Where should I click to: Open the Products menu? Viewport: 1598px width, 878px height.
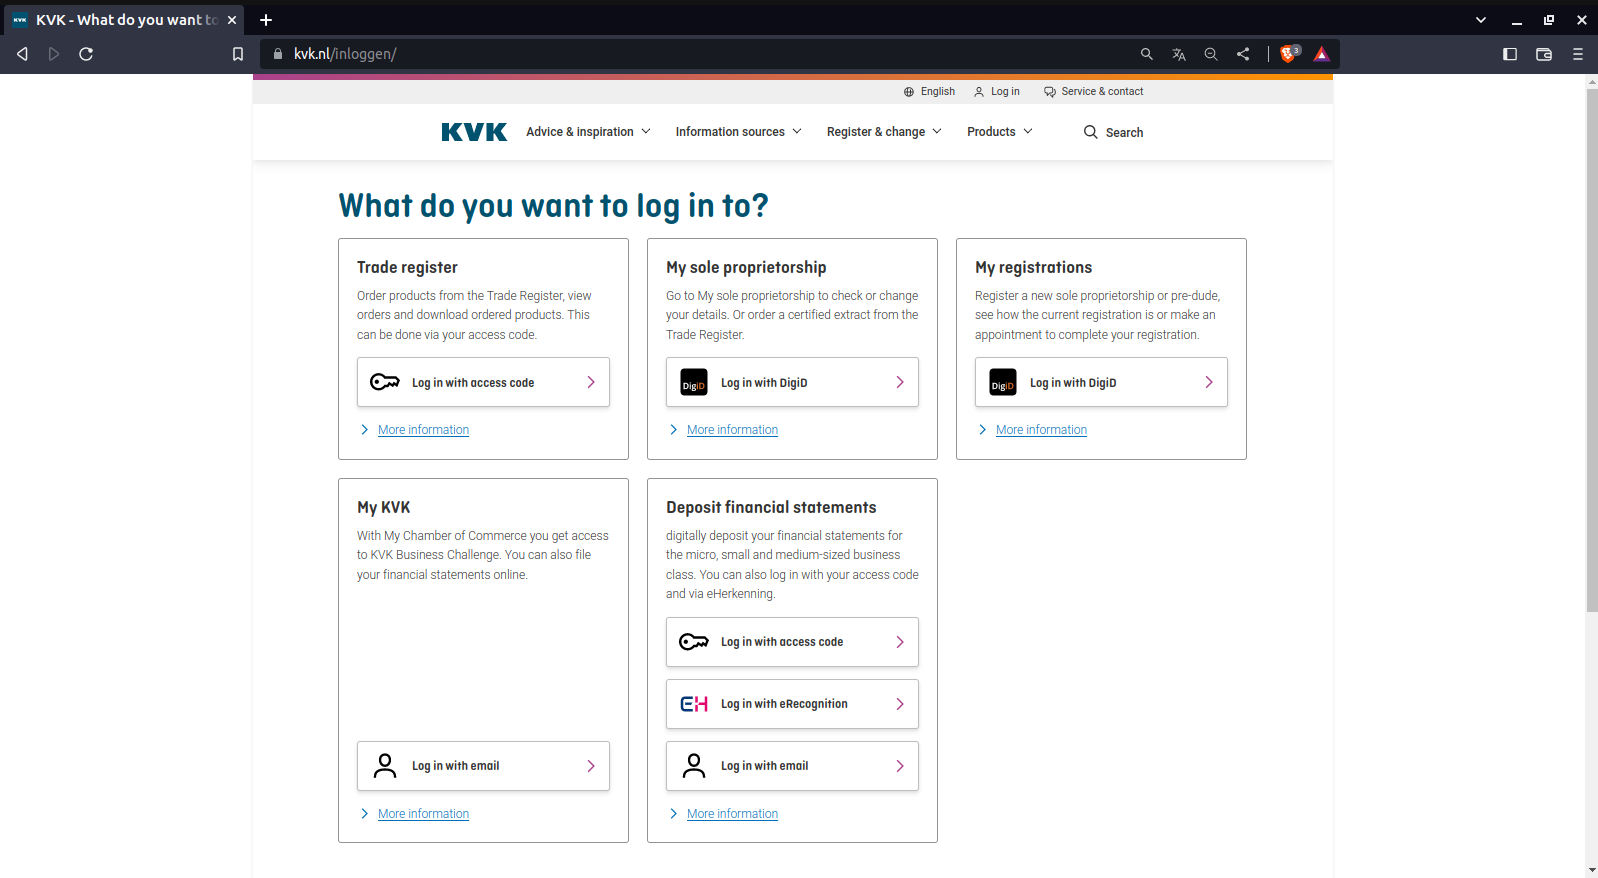(999, 132)
